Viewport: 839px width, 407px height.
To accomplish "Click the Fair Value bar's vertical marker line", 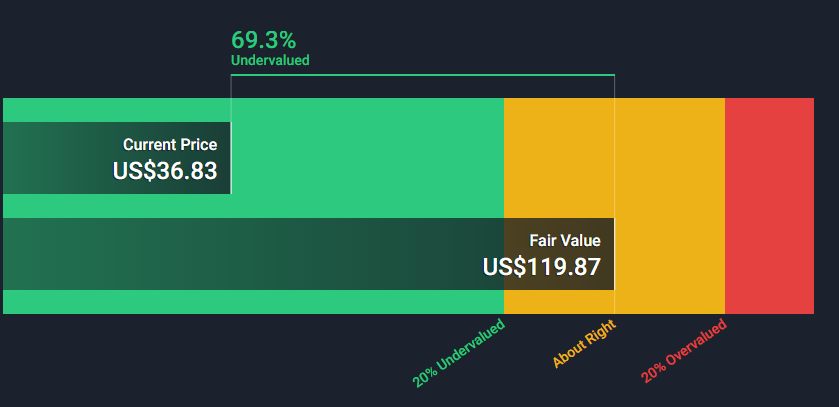I will (614, 254).
